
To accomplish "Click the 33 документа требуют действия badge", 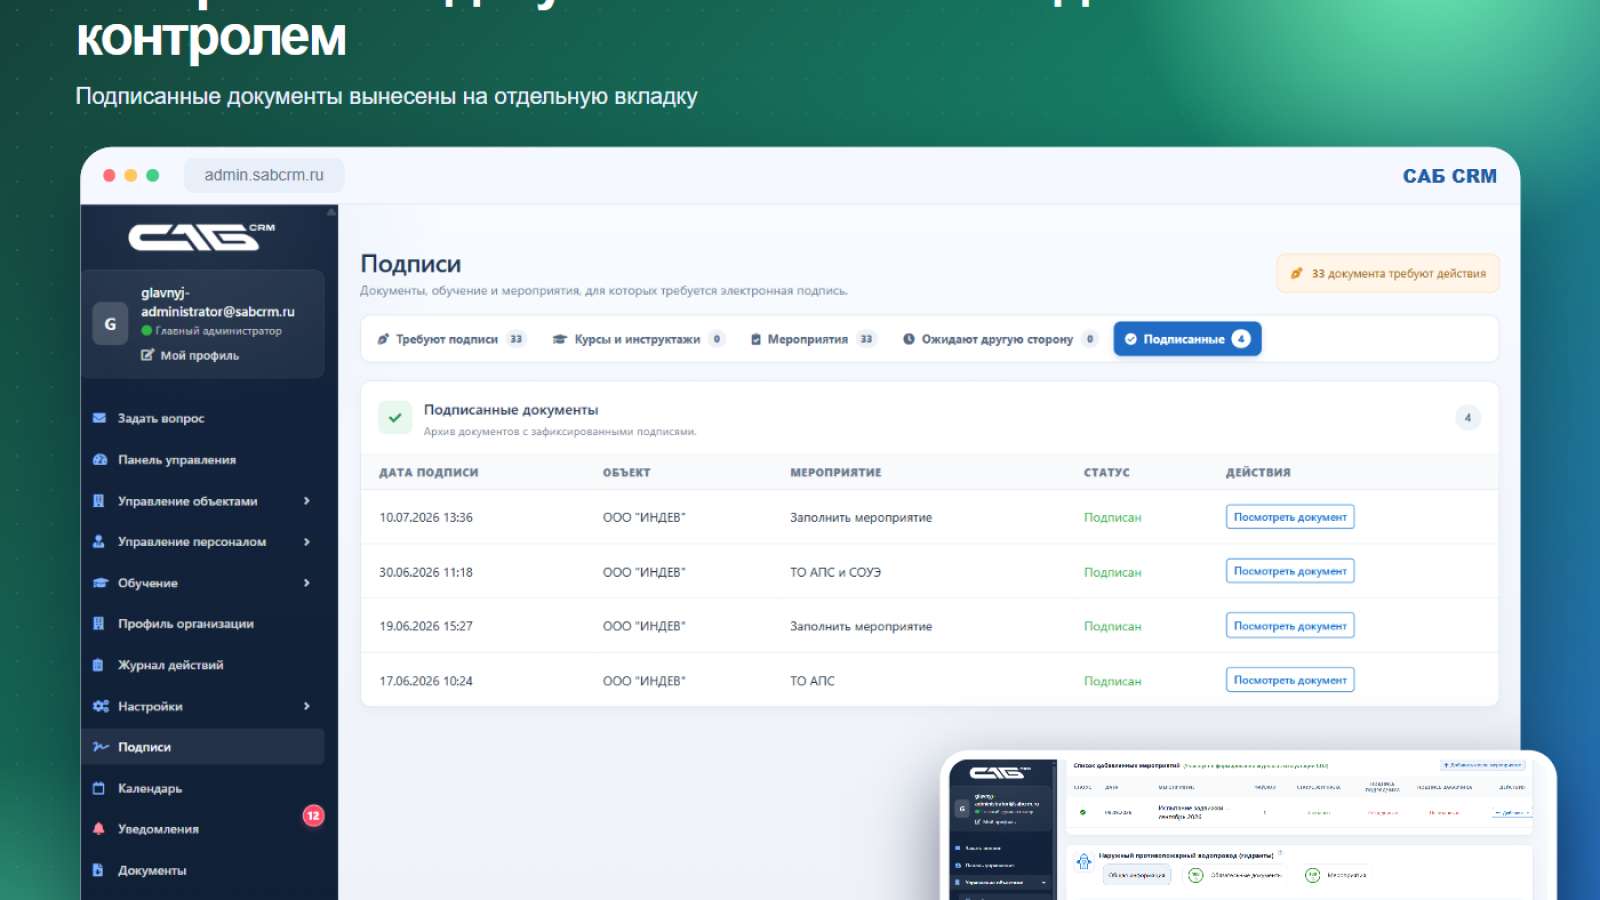I will point(1388,273).
